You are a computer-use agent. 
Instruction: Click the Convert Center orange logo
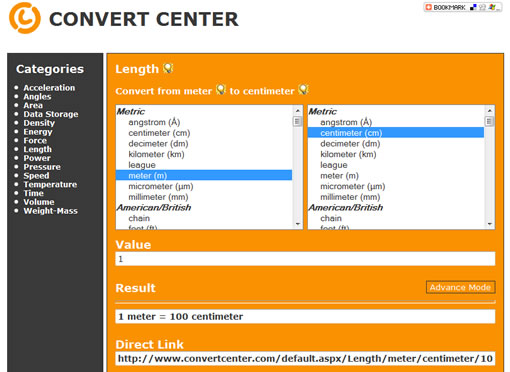pyautogui.click(x=25, y=18)
